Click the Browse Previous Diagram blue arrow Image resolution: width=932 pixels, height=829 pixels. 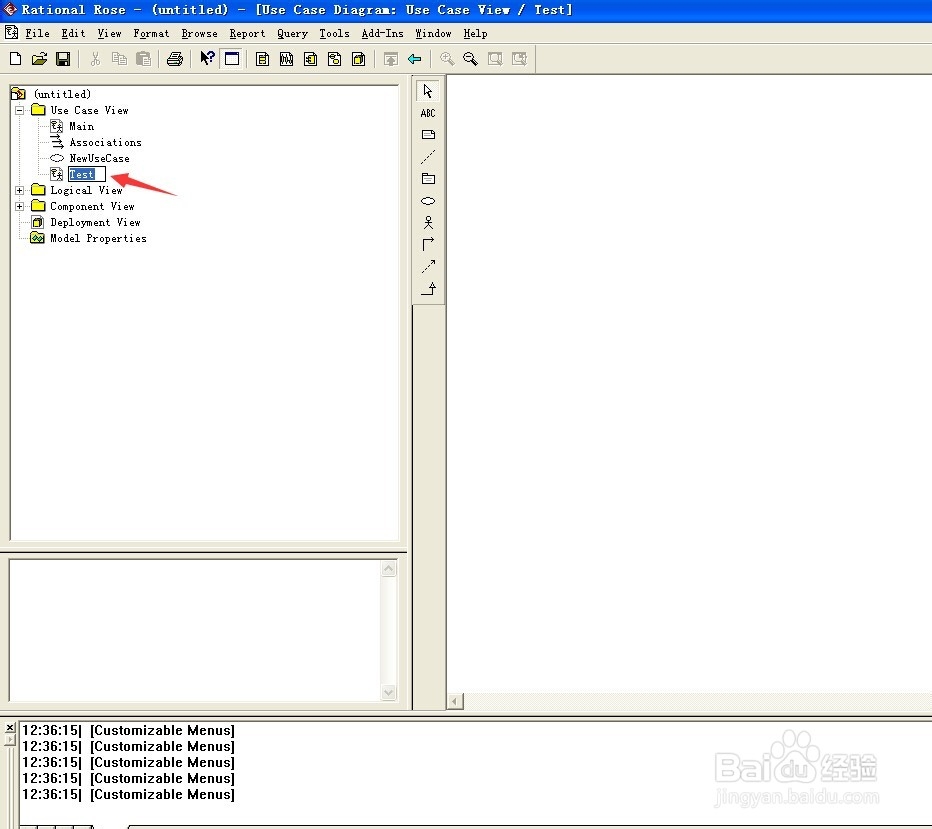coord(415,59)
